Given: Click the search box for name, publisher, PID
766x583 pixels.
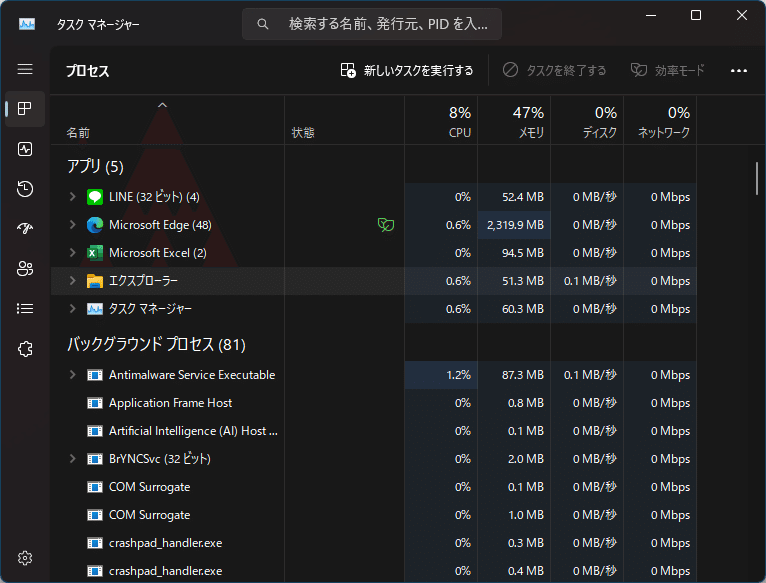Looking at the screenshot, I should [372, 24].
